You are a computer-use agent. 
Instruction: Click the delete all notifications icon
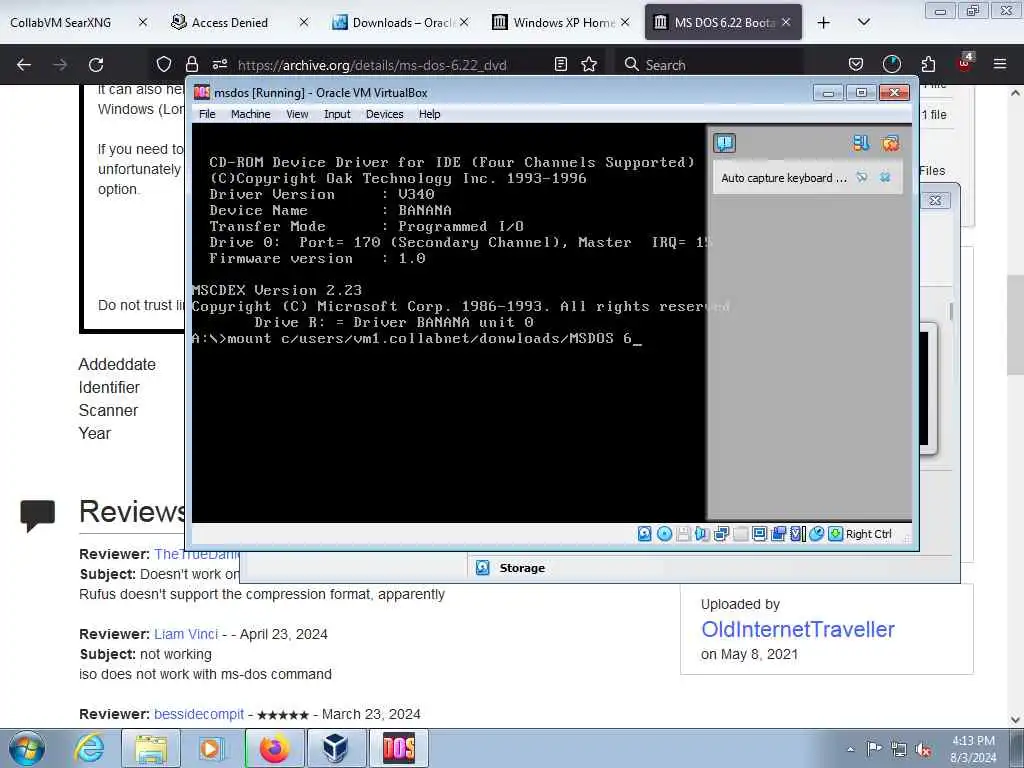pyautogui.click(x=890, y=142)
